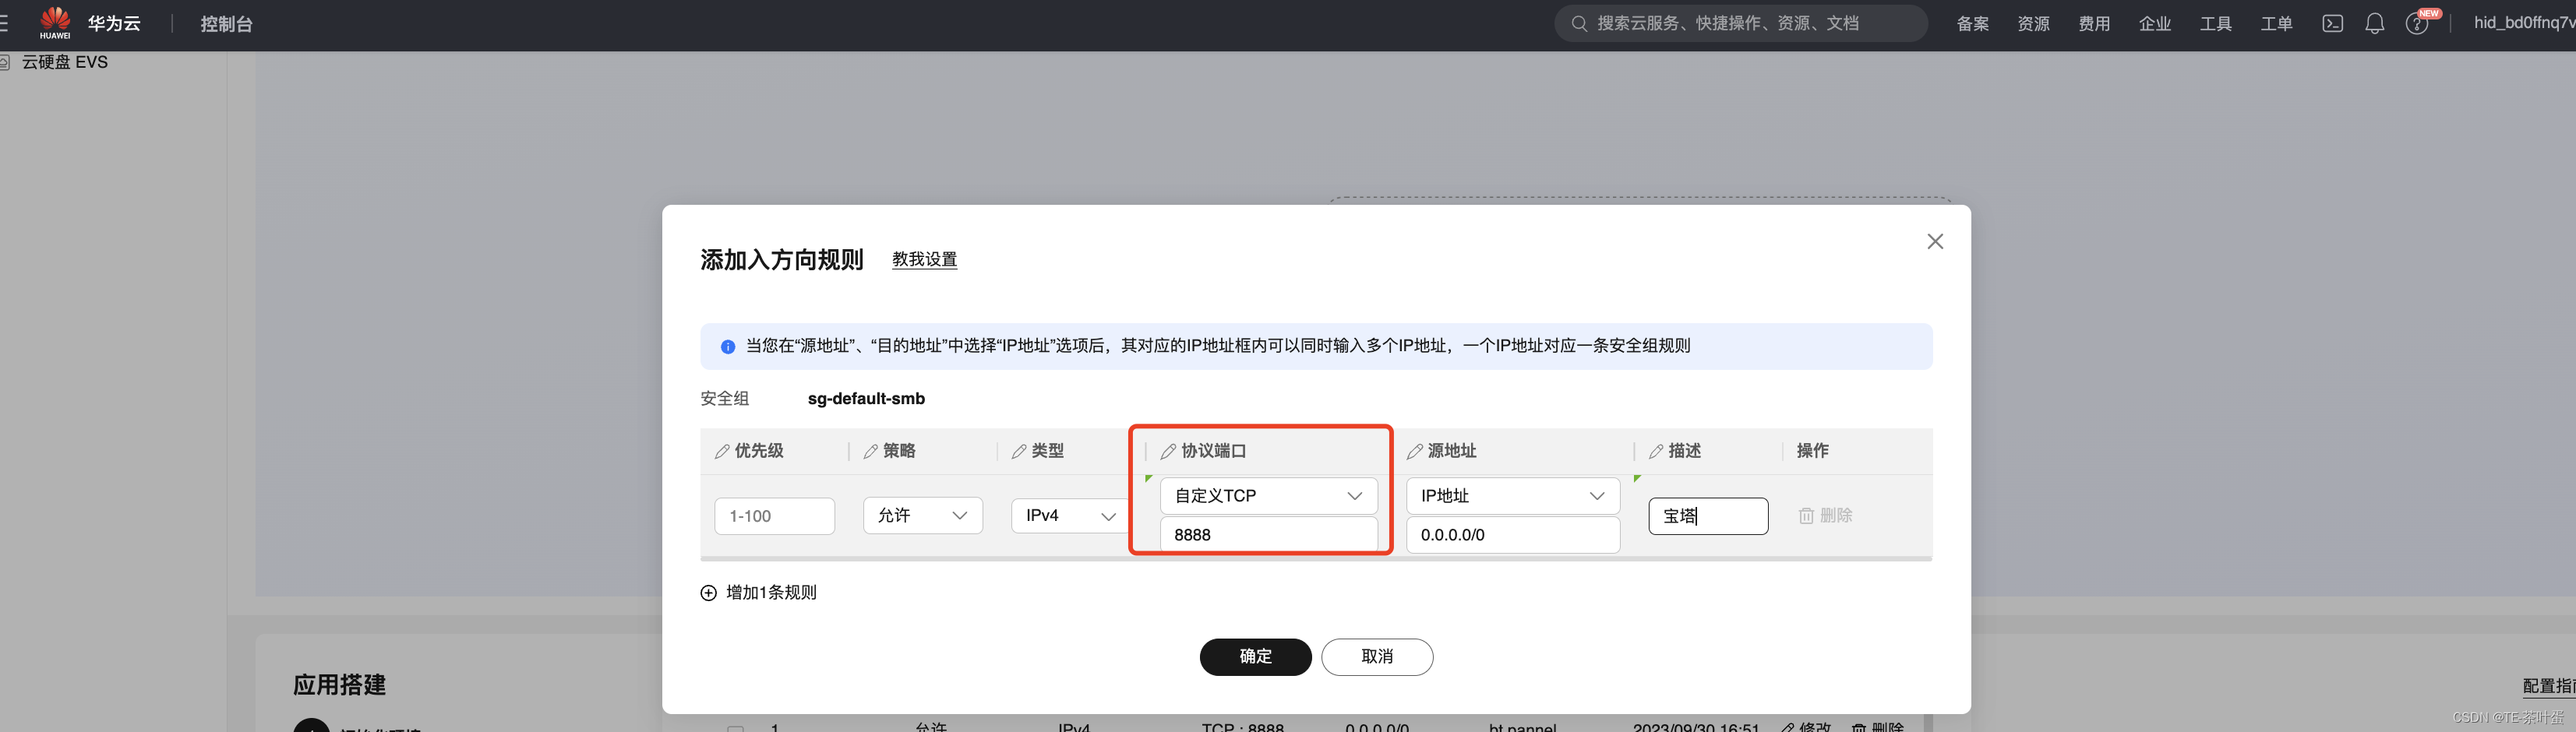This screenshot has height=732, width=2576.
Task: Click the pencil icon beside 描述
Action: (1656, 452)
